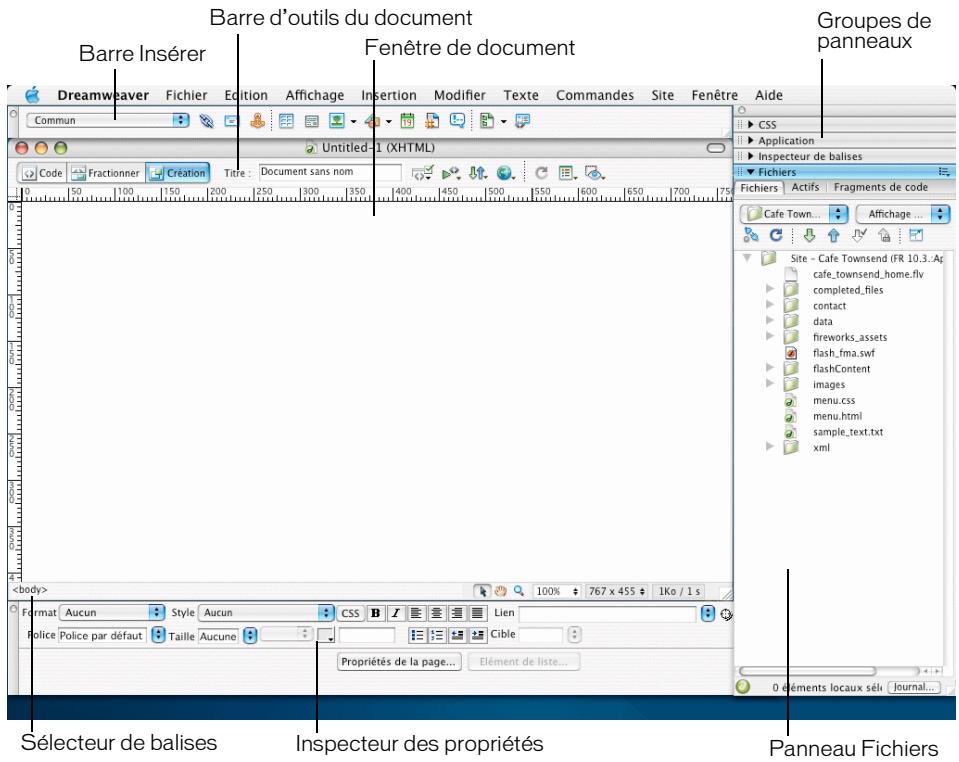Open the Style dropdown
Viewport: 959px width, 762px height.
pos(266,612)
